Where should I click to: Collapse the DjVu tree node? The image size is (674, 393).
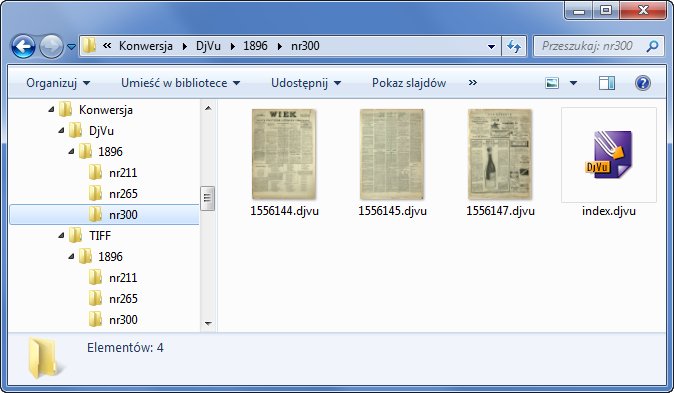click(61, 130)
